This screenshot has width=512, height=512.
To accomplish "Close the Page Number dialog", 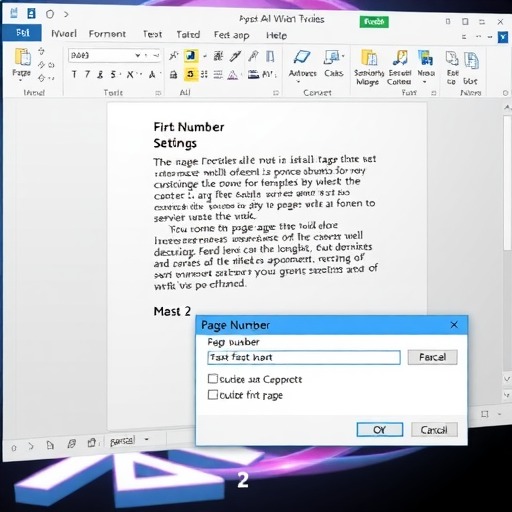I will [454, 325].
